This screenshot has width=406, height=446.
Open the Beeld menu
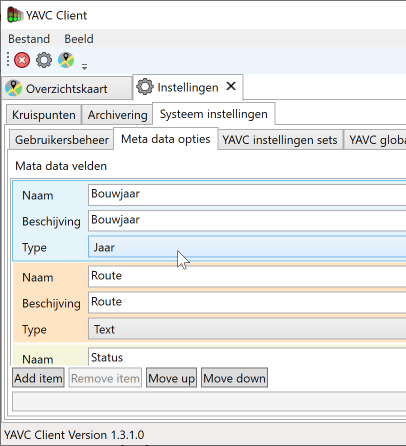pos(79,39)
